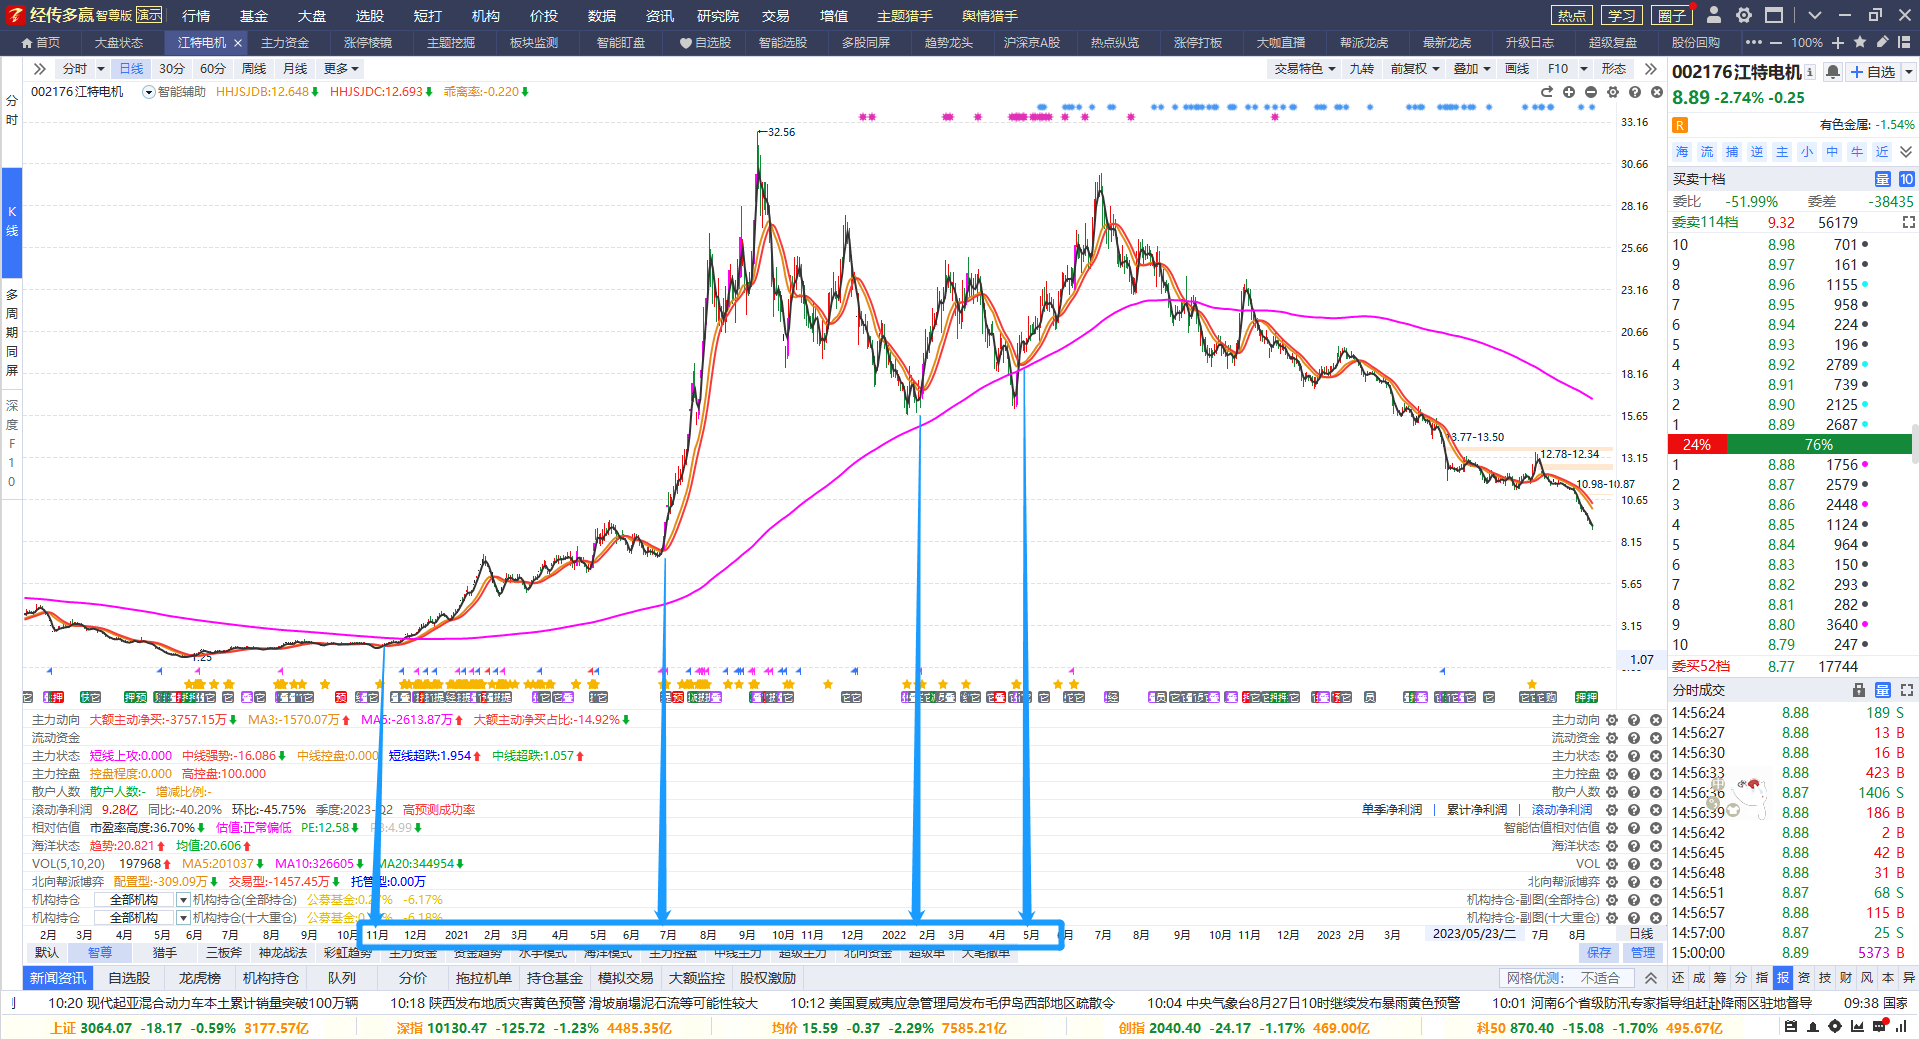Open the 交易特色 dropdown
This screenshot has width=1920, height=1040.
[x=1305, y=69]
